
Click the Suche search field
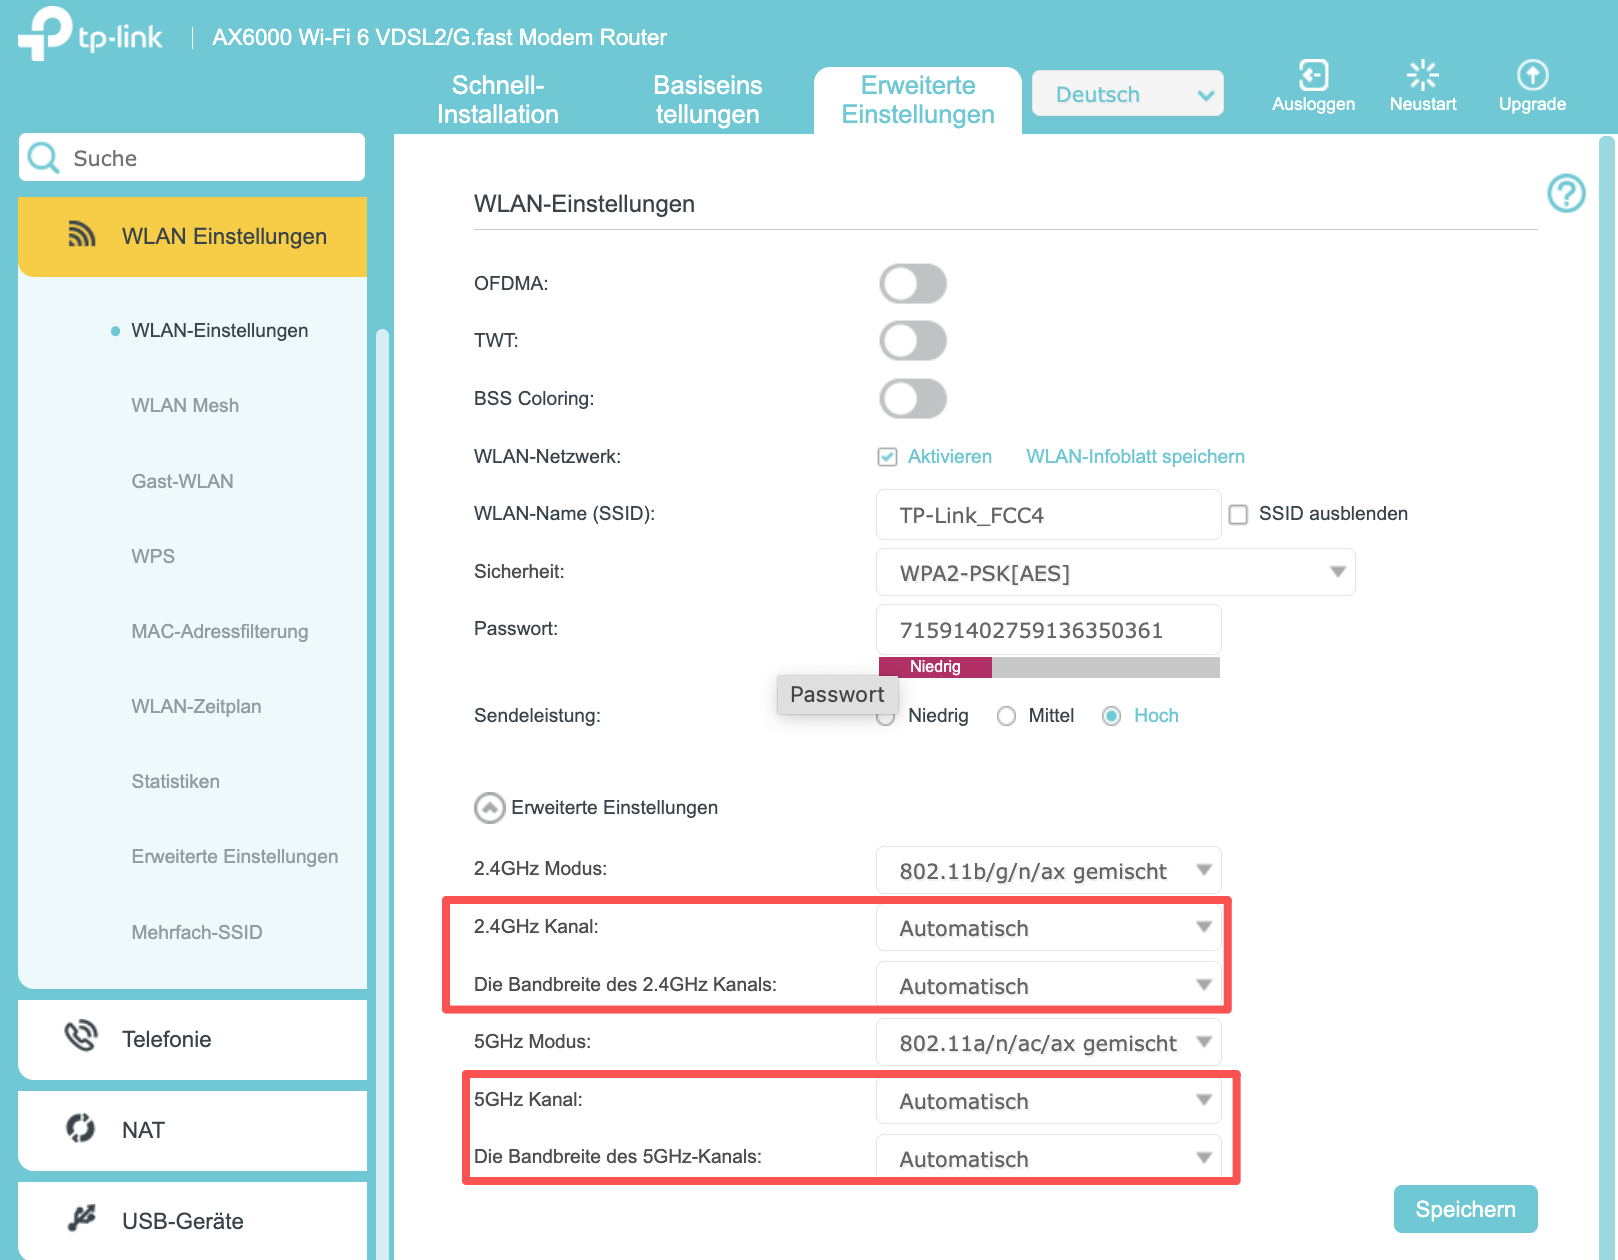pos(192,157)
